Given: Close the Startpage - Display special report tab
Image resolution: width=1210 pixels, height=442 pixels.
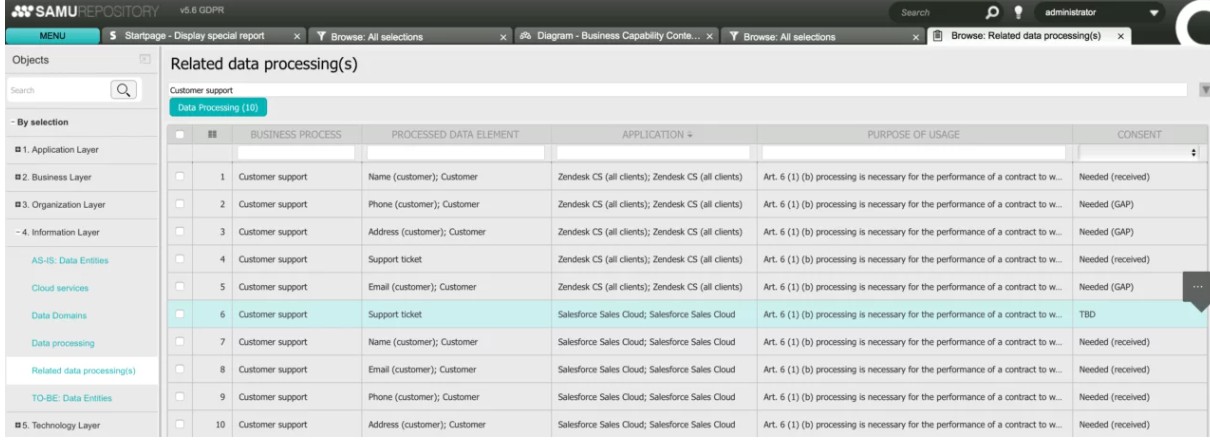Looking at the screenshot, I should click(298, 37).
